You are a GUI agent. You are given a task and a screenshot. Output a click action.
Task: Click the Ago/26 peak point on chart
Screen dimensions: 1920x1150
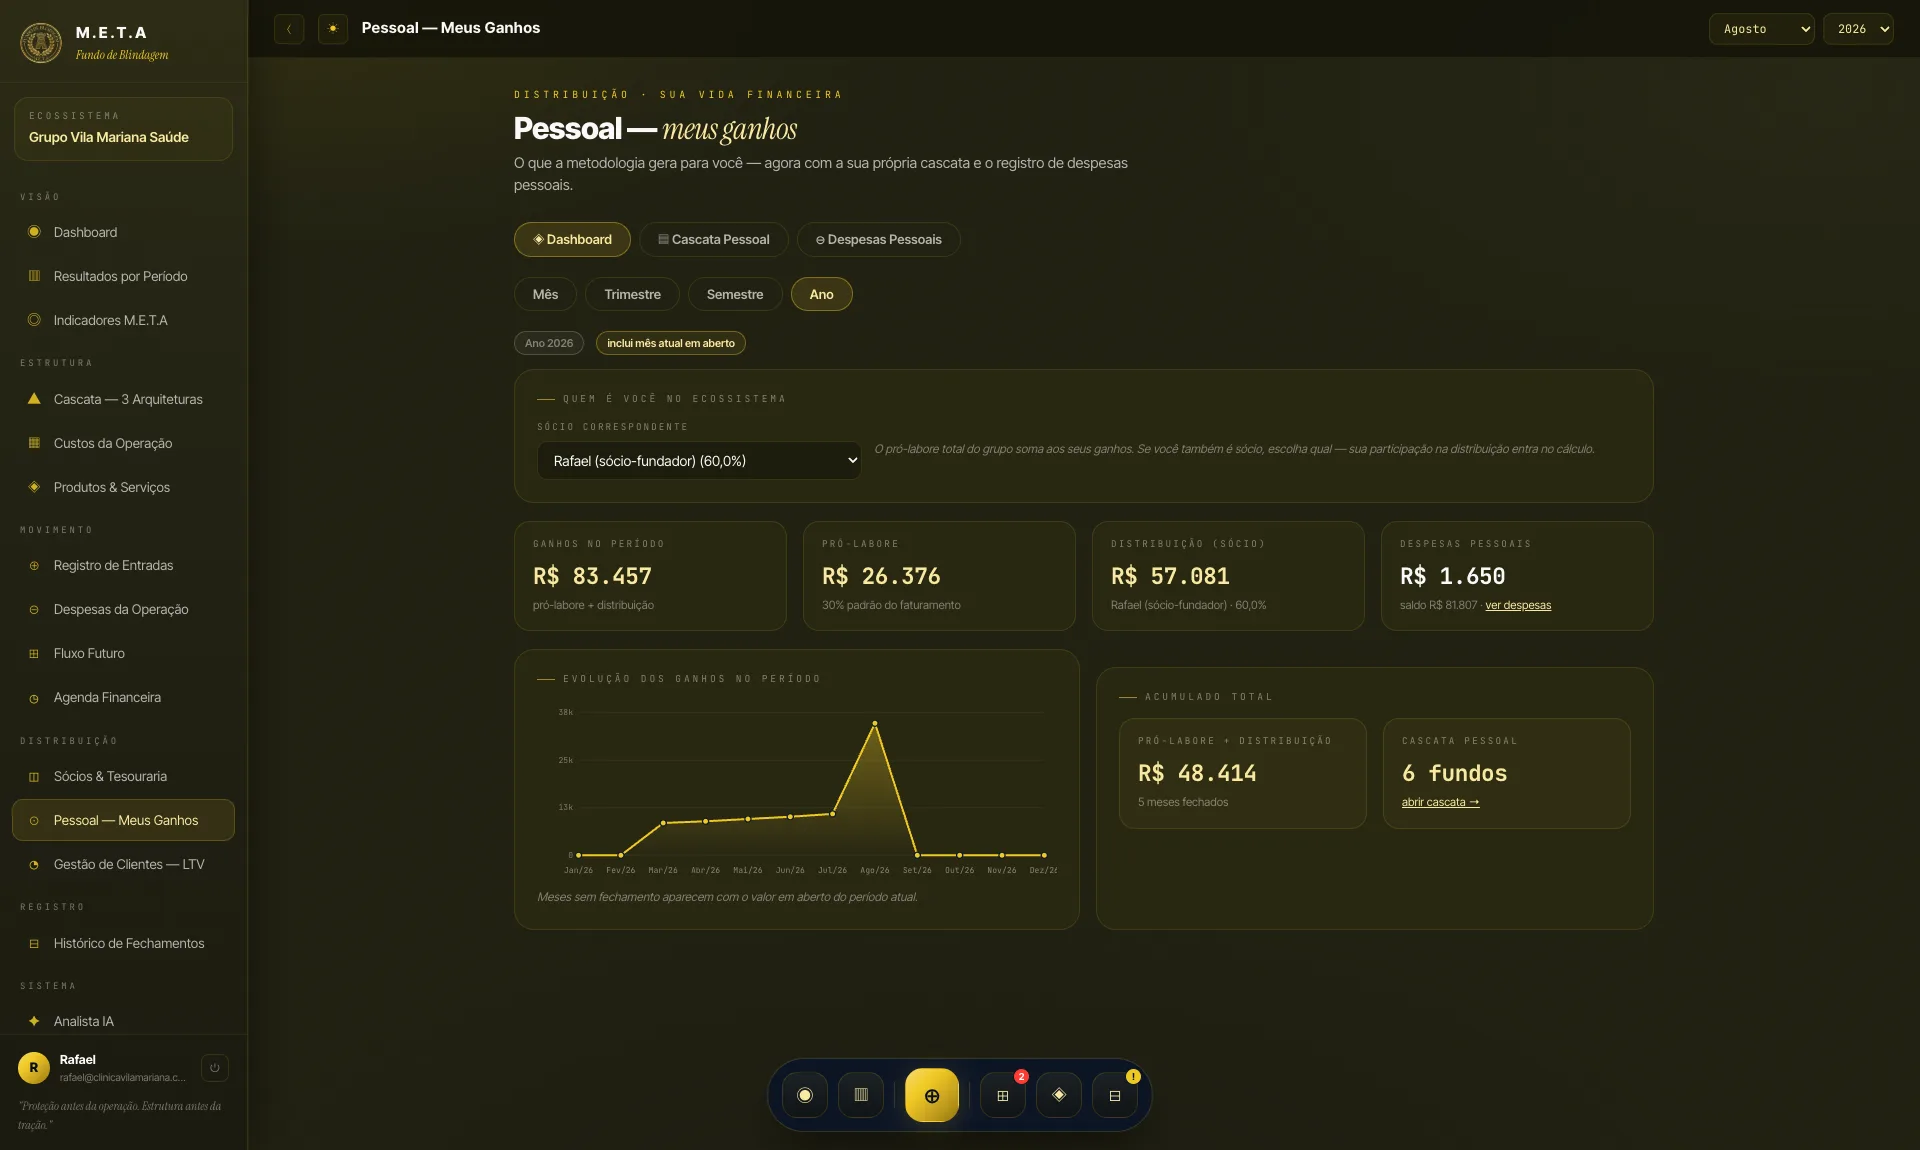[875, 723]
